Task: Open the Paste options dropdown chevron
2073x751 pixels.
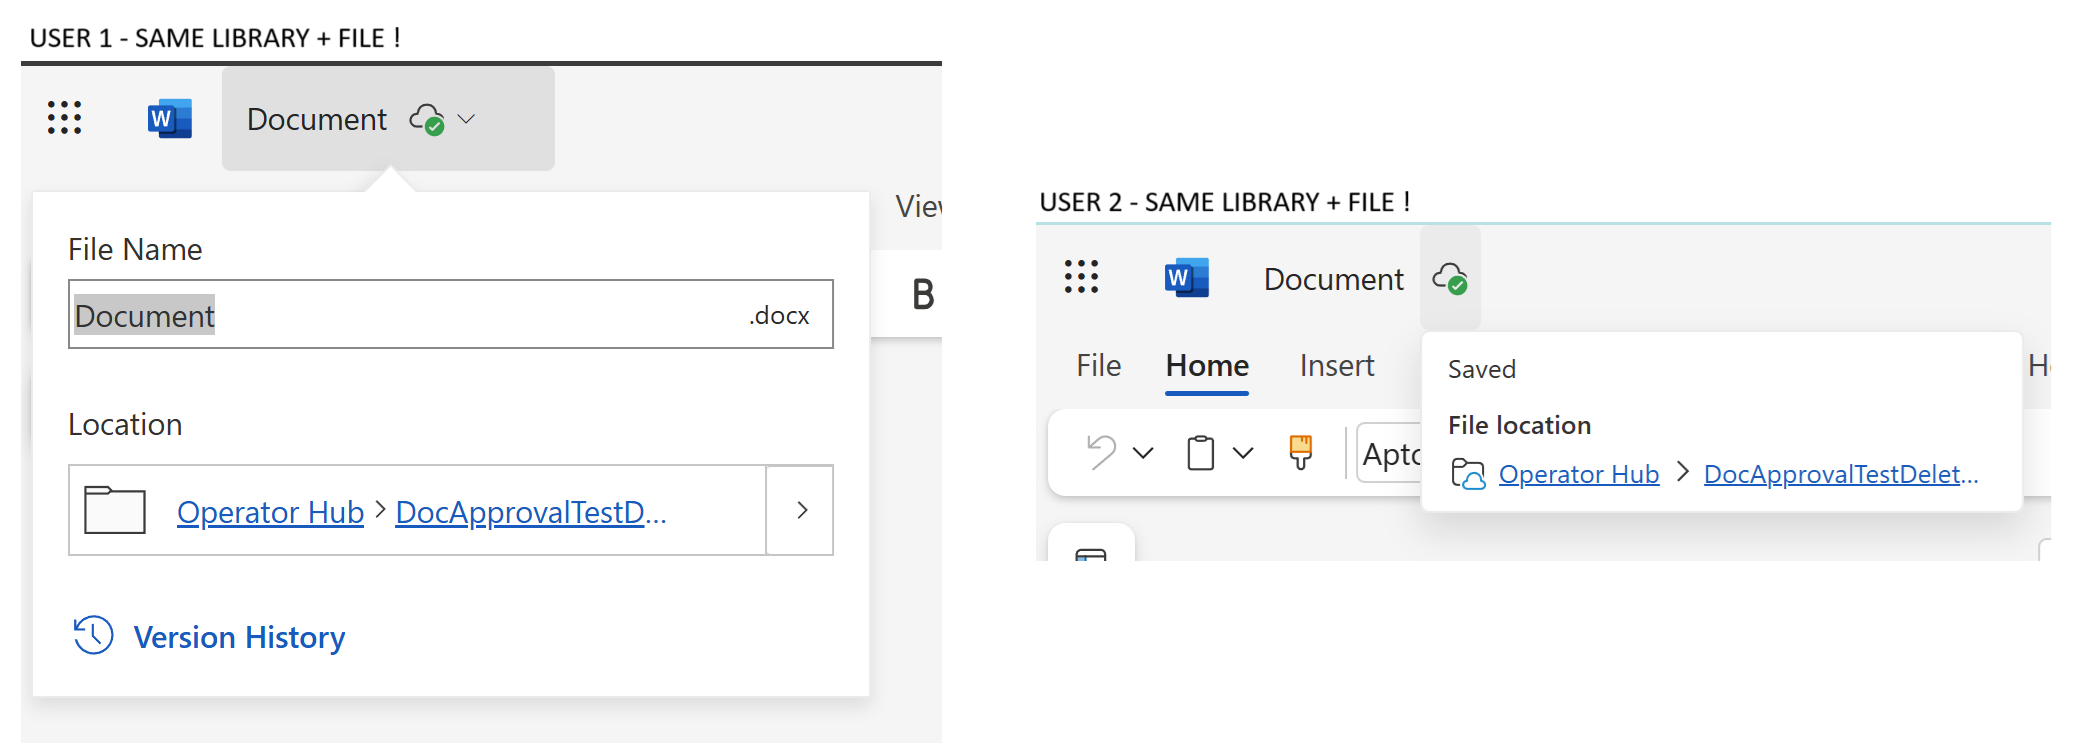Action: pyautogui.click(x=1243, y=452)
